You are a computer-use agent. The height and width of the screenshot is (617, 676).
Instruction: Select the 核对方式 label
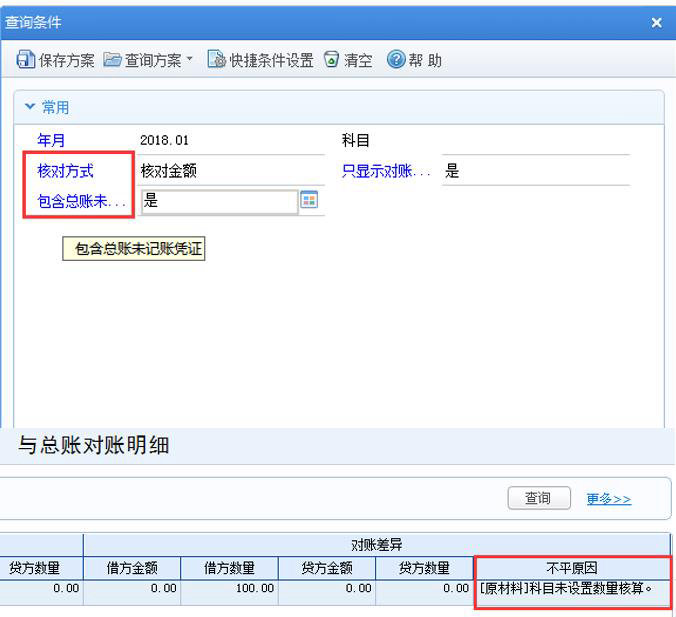point(65,171)
